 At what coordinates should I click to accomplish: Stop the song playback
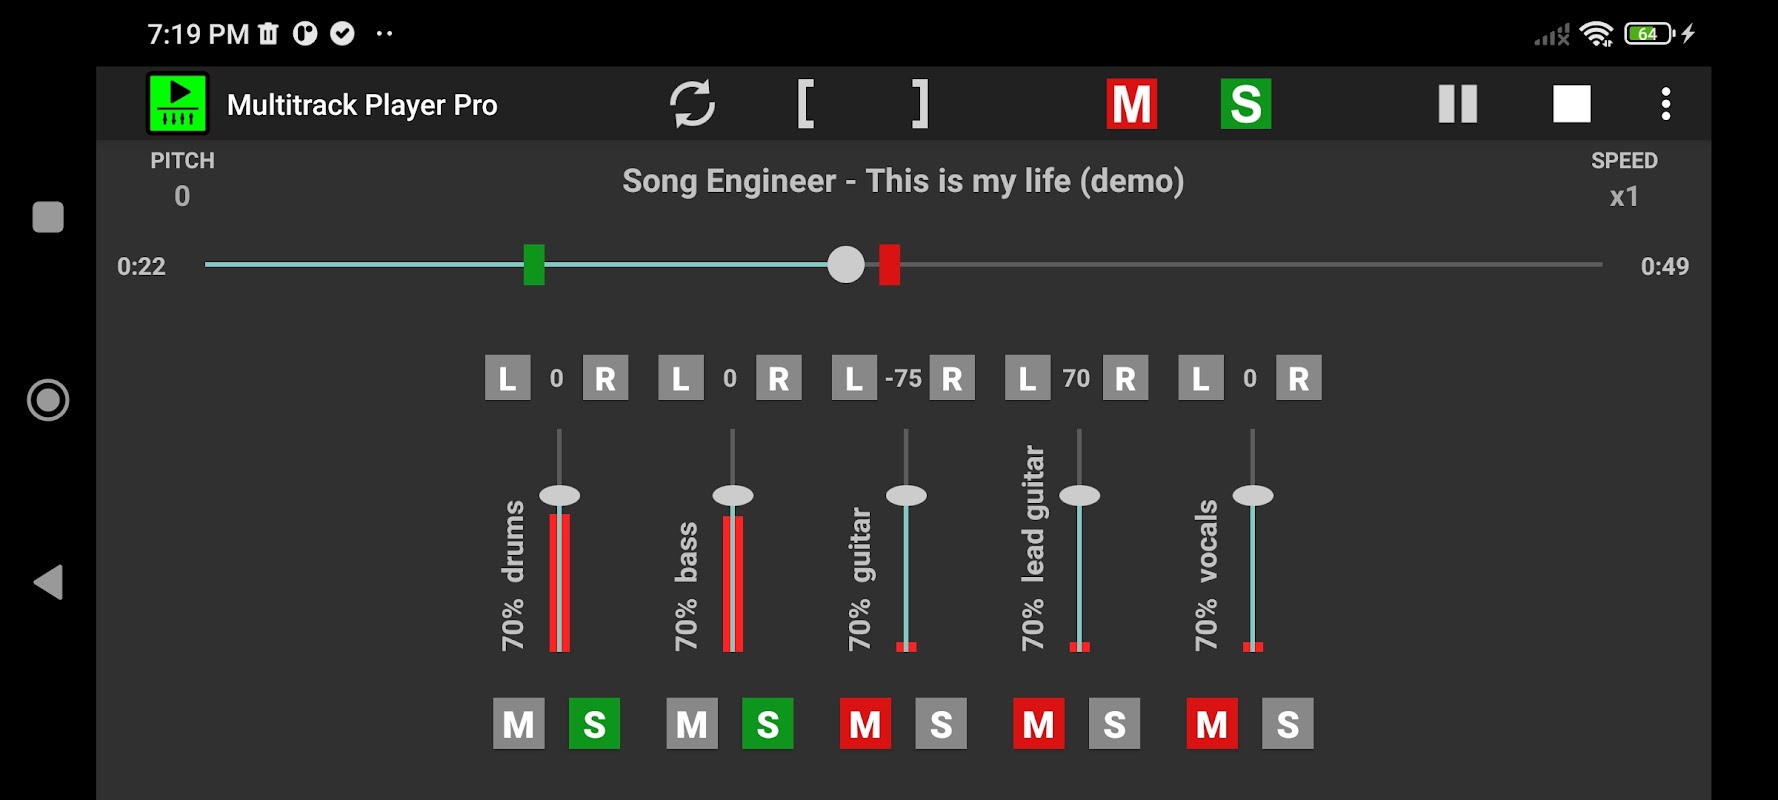pos(1571,104)
